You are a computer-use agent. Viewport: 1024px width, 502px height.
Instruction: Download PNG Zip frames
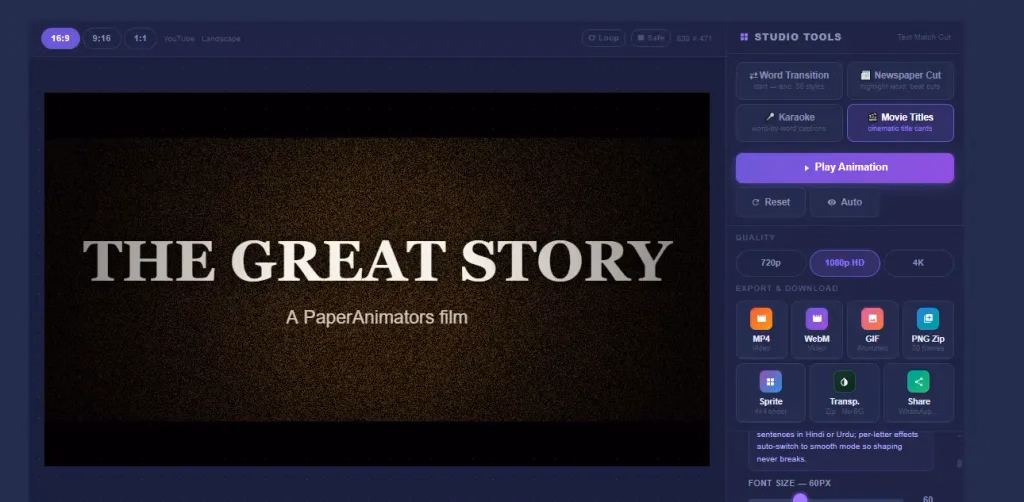point(927,330)
